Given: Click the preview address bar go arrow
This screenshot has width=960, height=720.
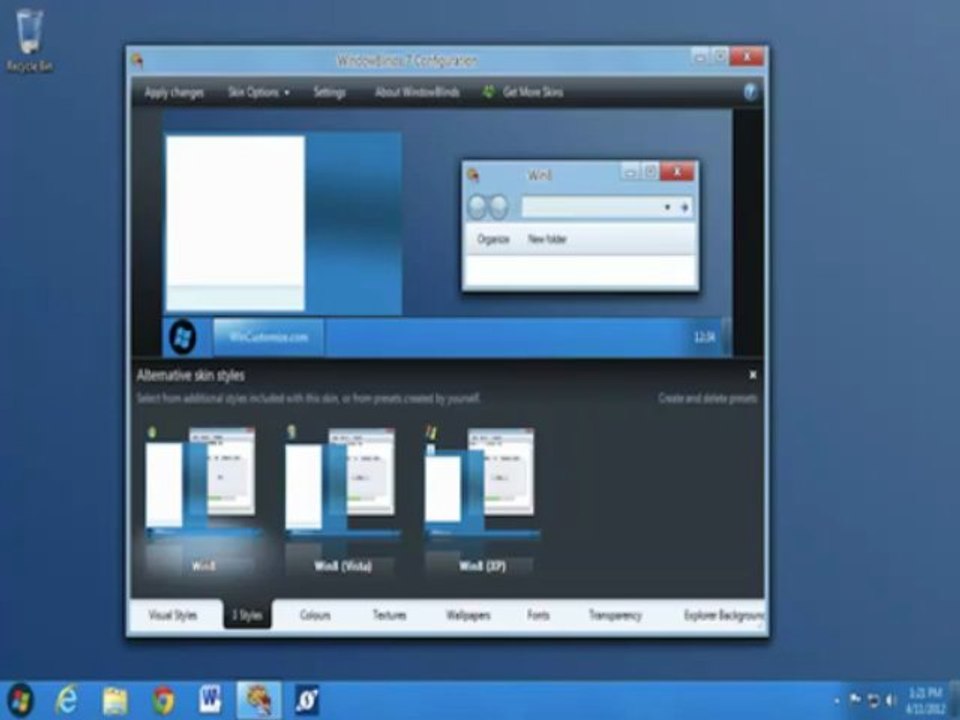Looking at the screenshot, I should tap(685, 208).
